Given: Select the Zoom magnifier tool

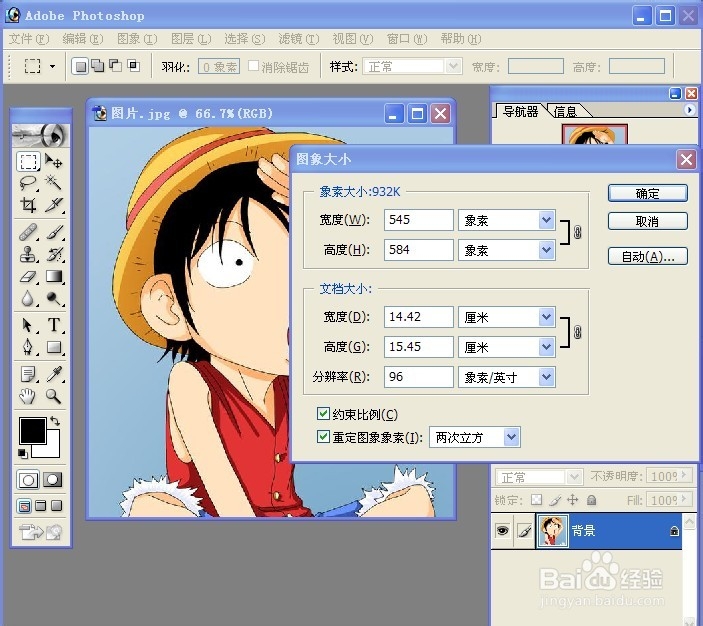Looking at the screenshot, I should coord(54,396).
